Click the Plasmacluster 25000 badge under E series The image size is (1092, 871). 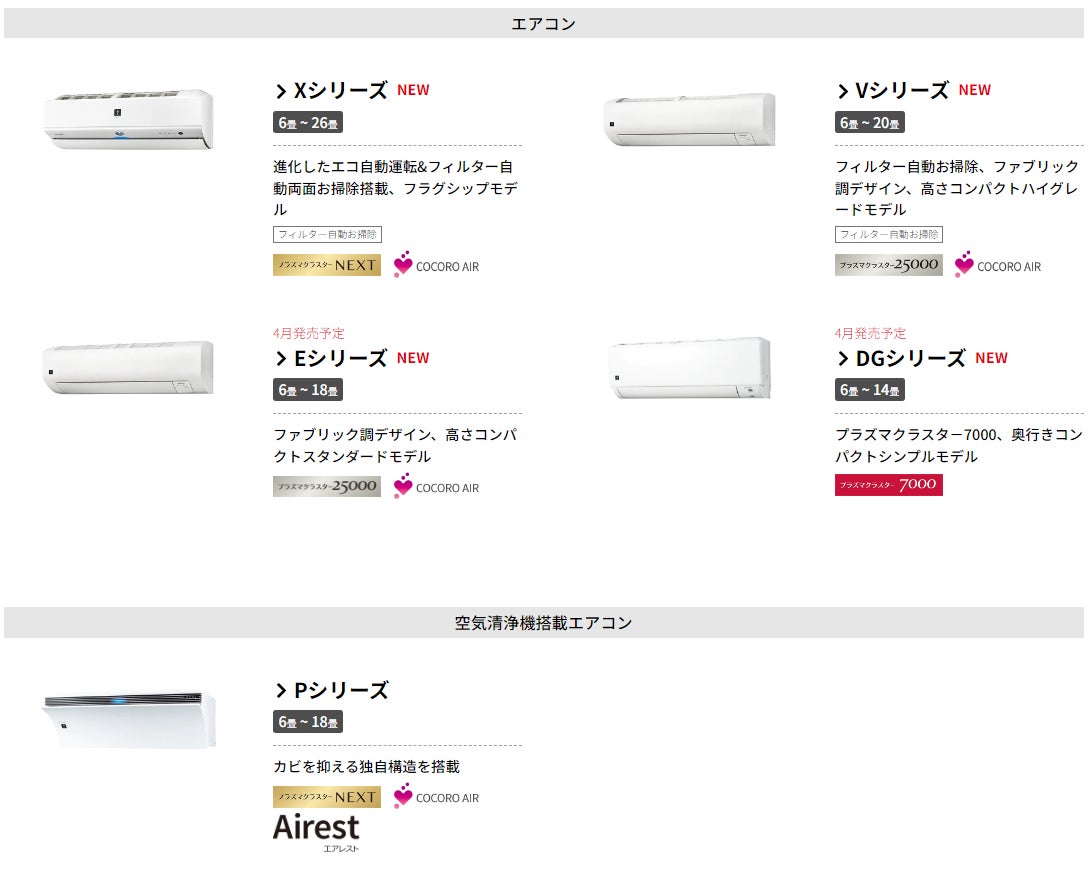pyautogui.click(x=327, y=487)
